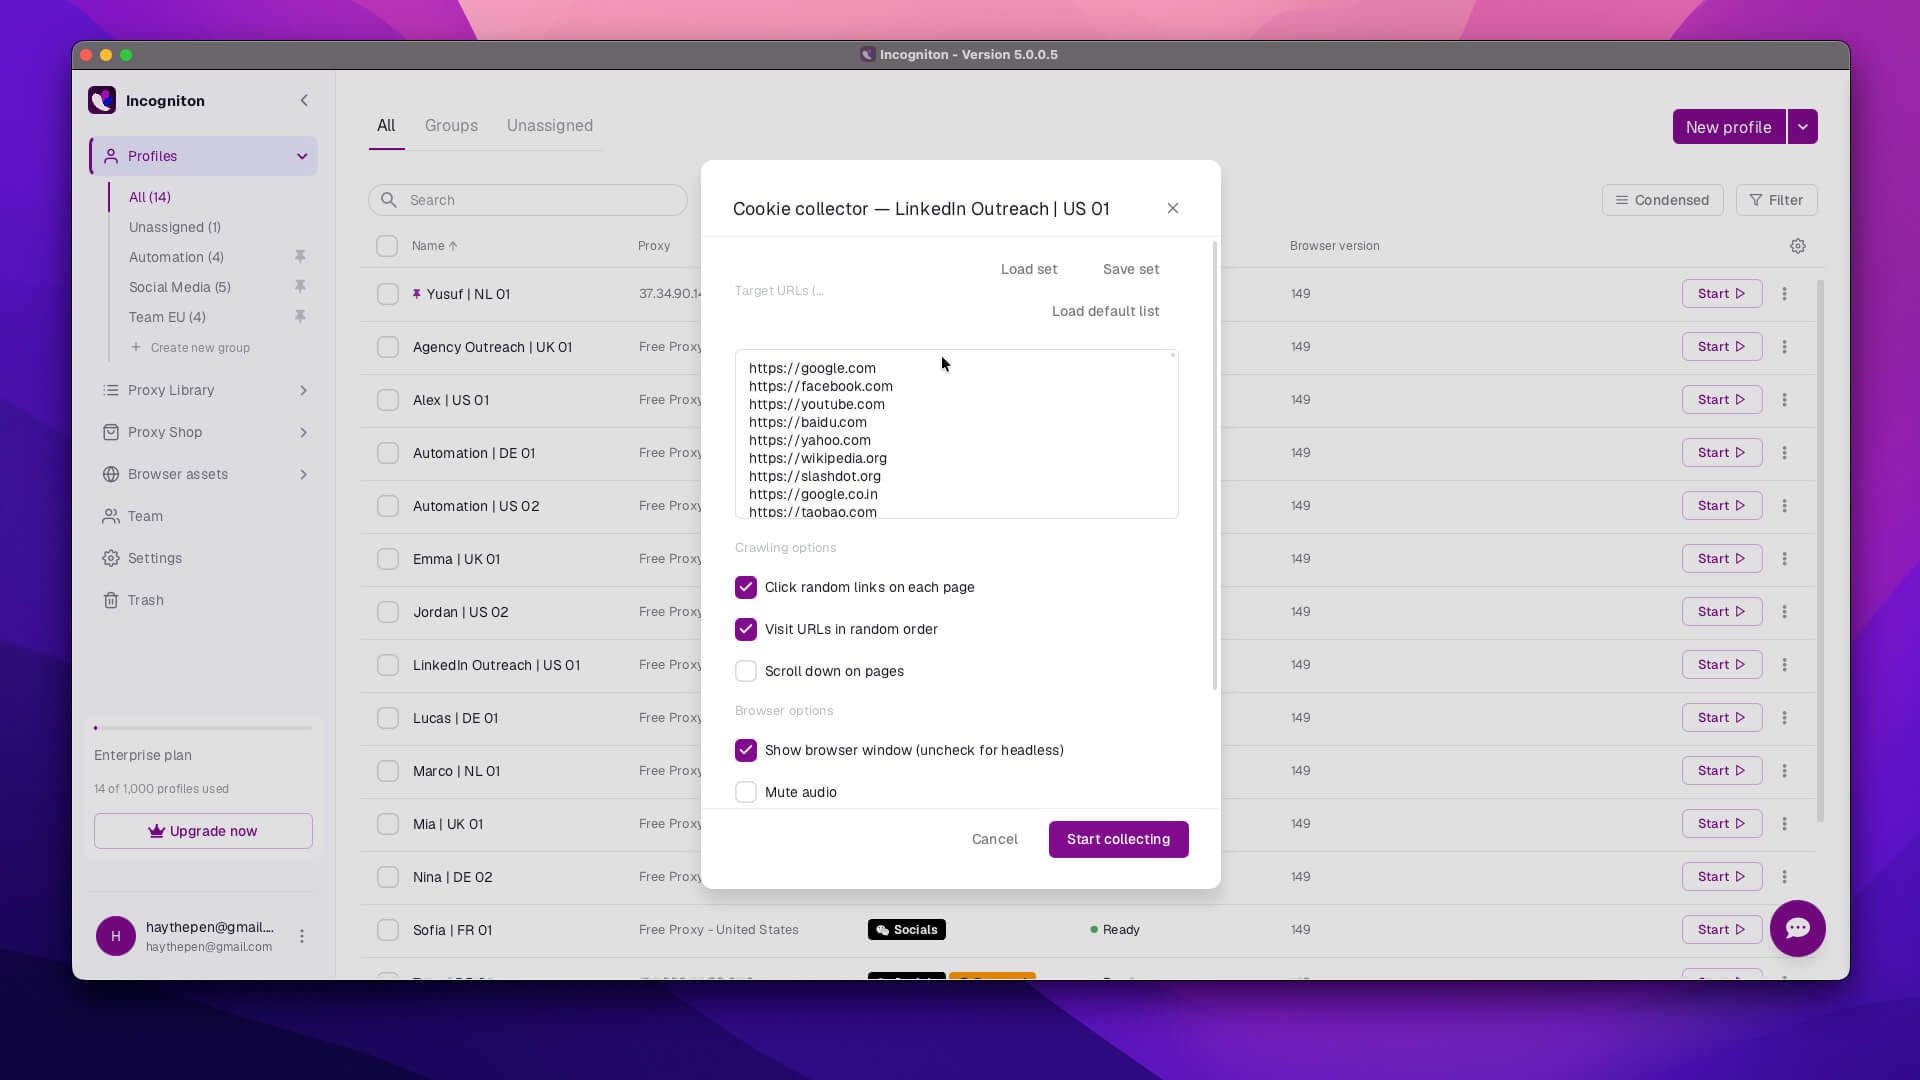This screenshot has width=1920, height=1080.
Task: Collapse the sidebar with the left arrow icon
Action: [x=304, y=100]
